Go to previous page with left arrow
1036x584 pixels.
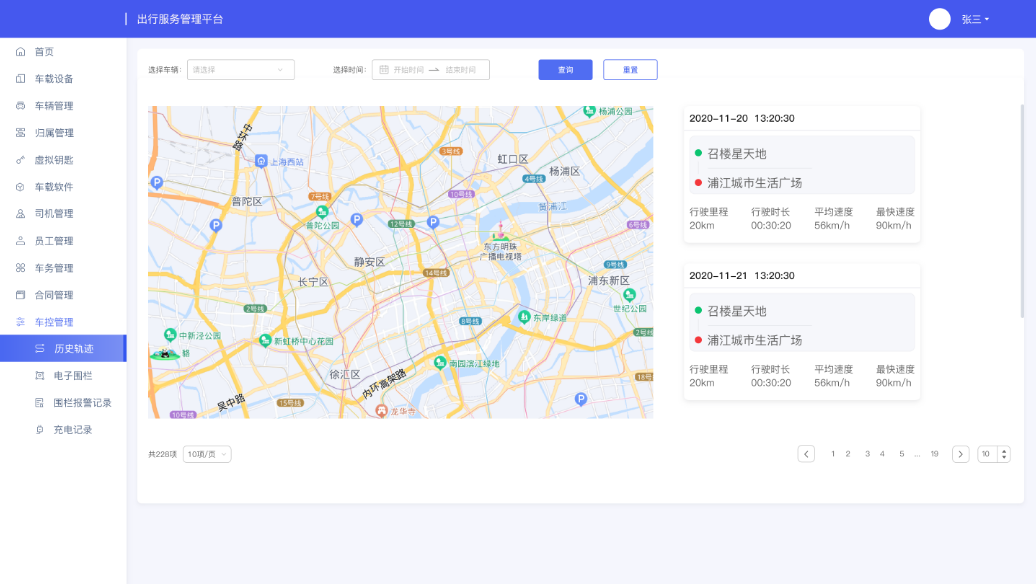806,454
